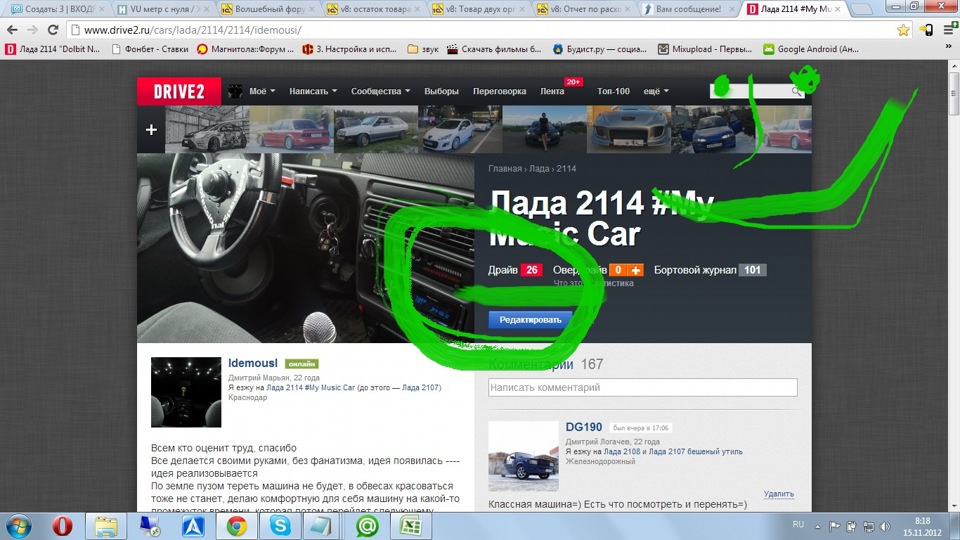Click the Главная breadcrumb link
960x540 pixels.
pyautogui.click(x=505, y=168)
